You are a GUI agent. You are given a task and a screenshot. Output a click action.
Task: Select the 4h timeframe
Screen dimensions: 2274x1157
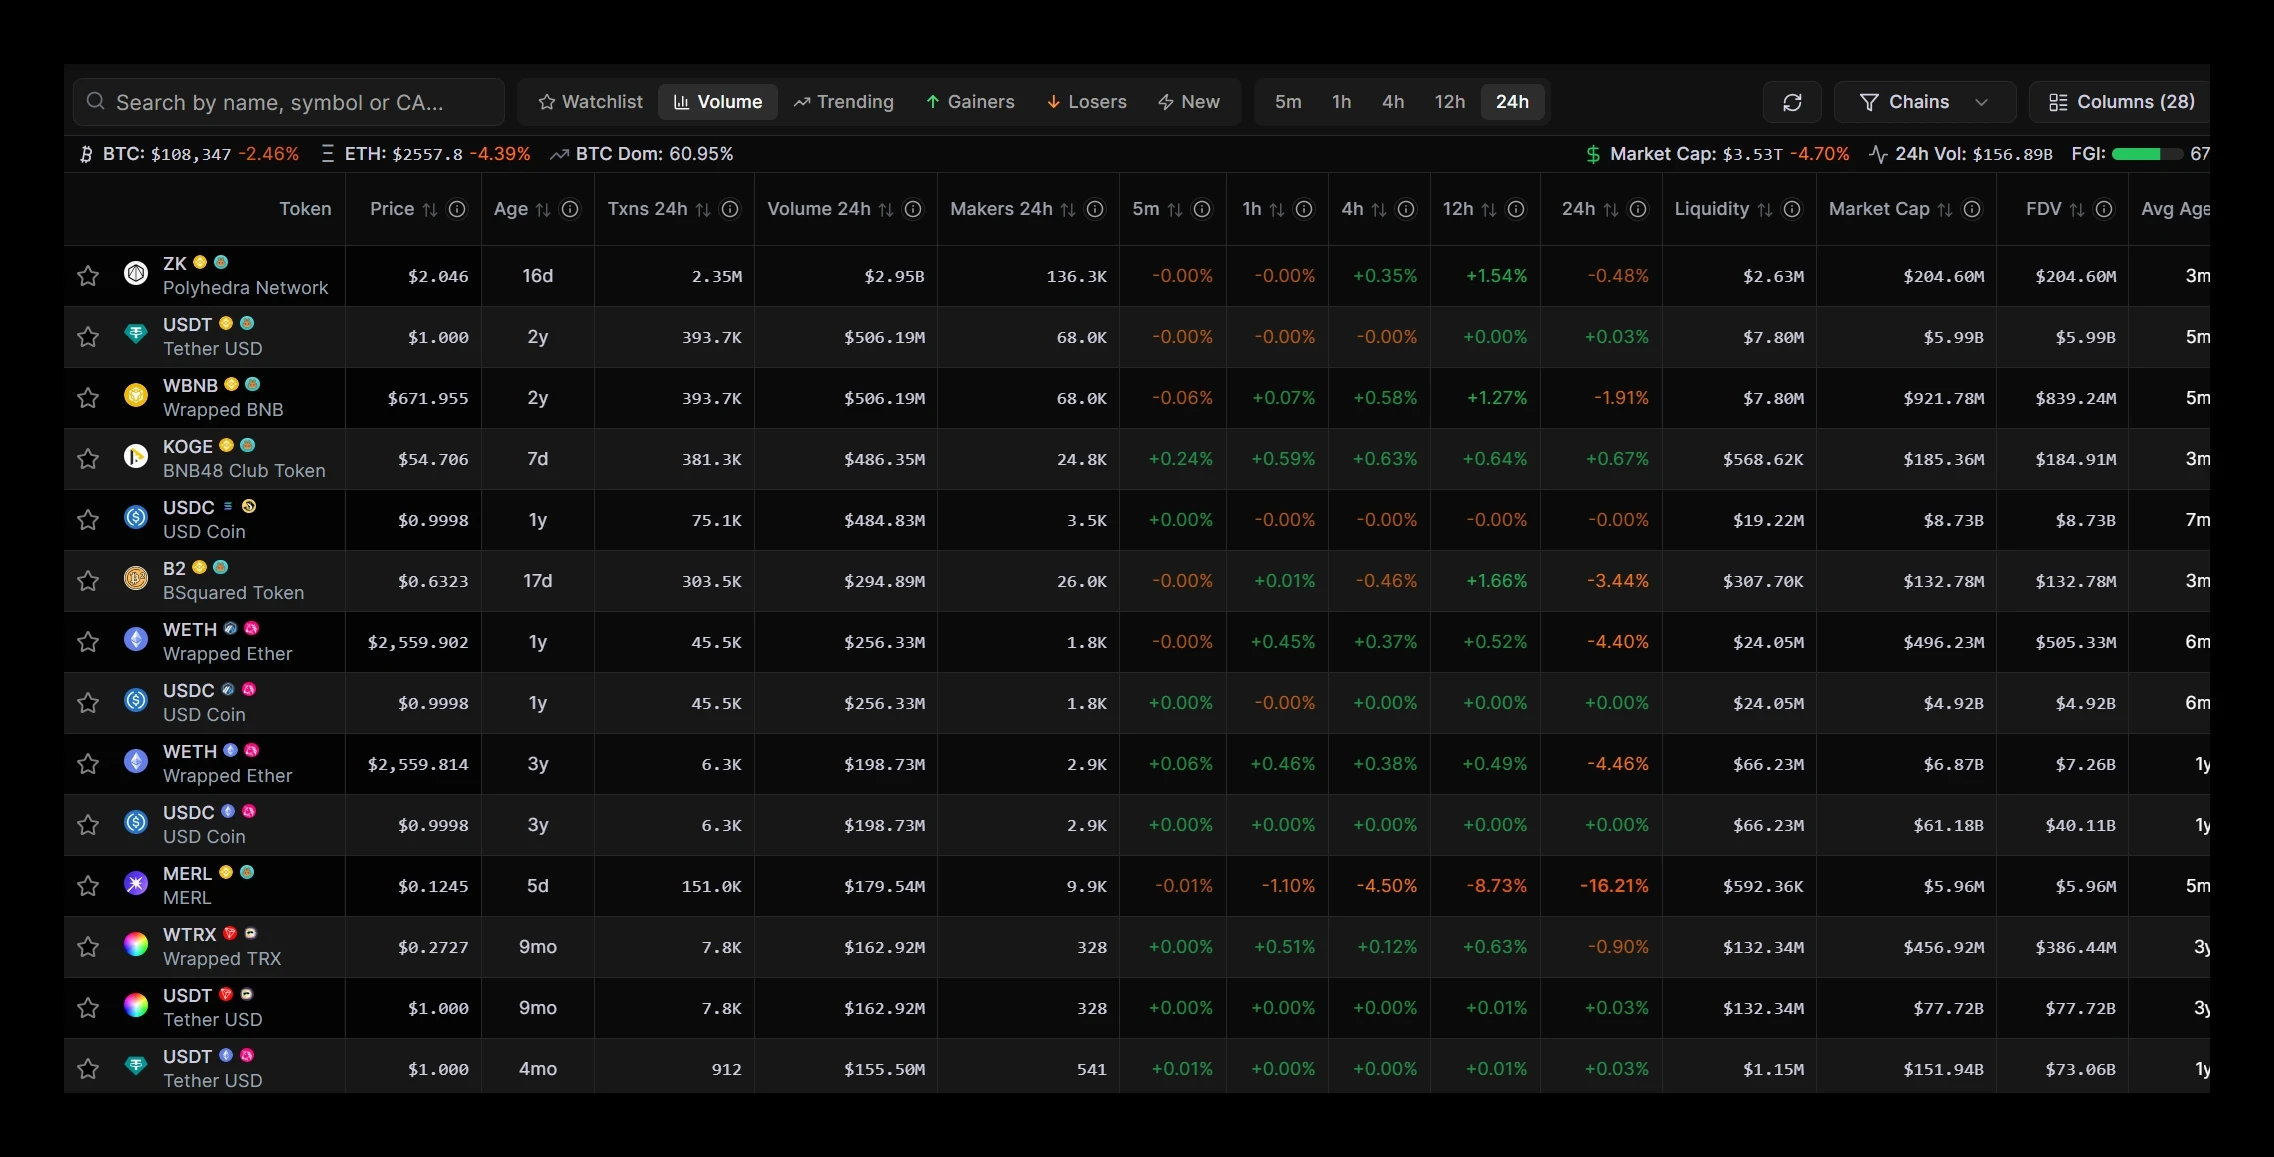tap(1393, 102)
